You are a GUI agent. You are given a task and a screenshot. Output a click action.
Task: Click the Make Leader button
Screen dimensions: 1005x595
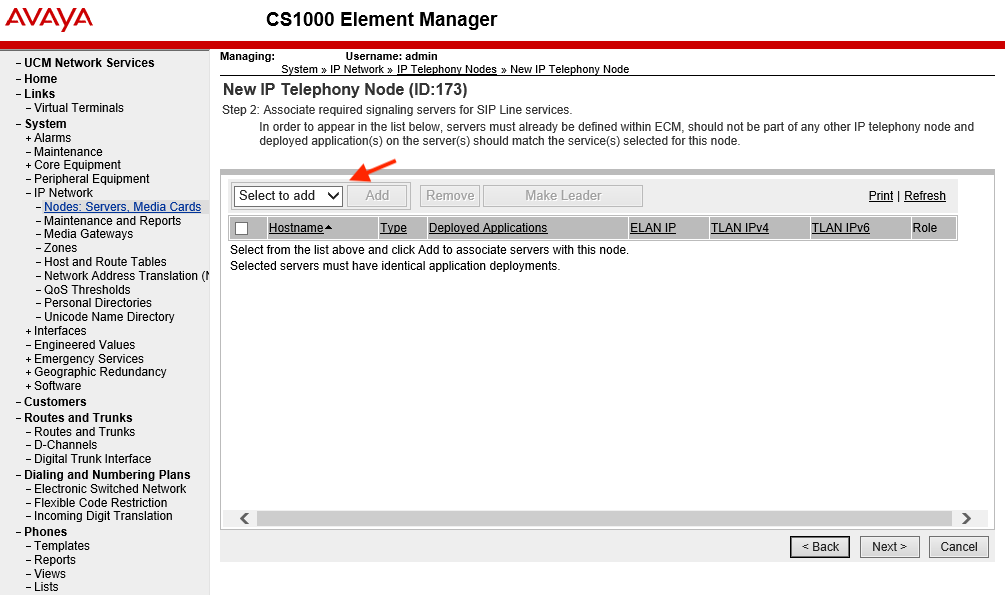click(563, 196)
